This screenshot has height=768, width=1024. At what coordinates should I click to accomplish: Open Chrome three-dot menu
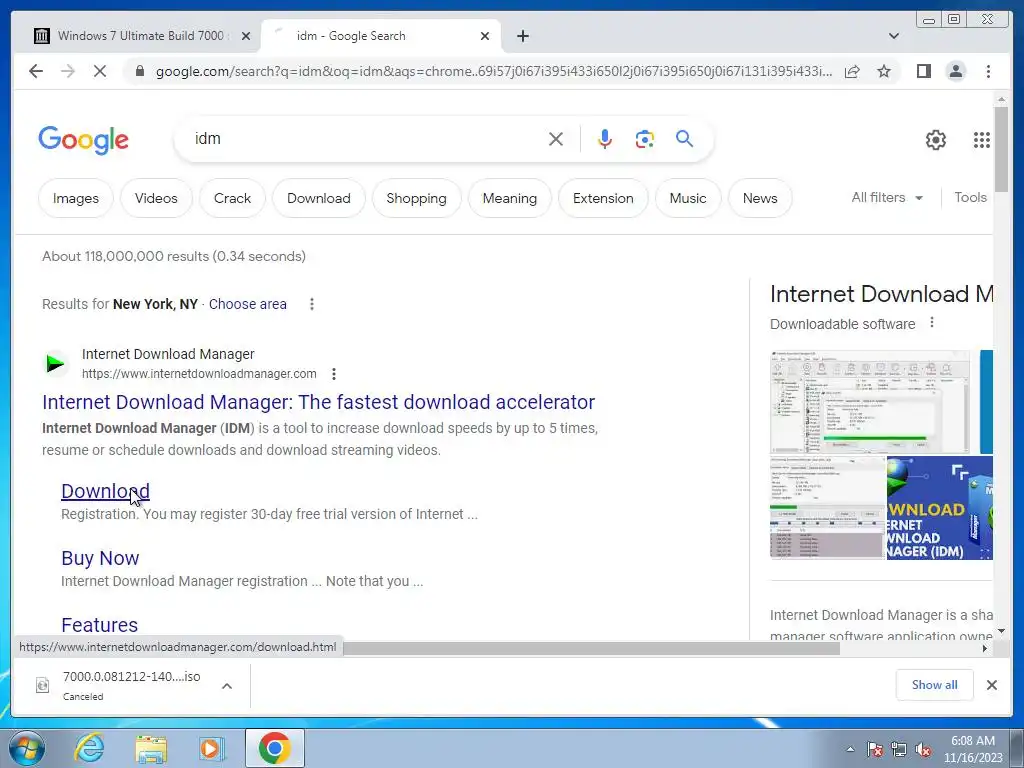tap(988, 71)
